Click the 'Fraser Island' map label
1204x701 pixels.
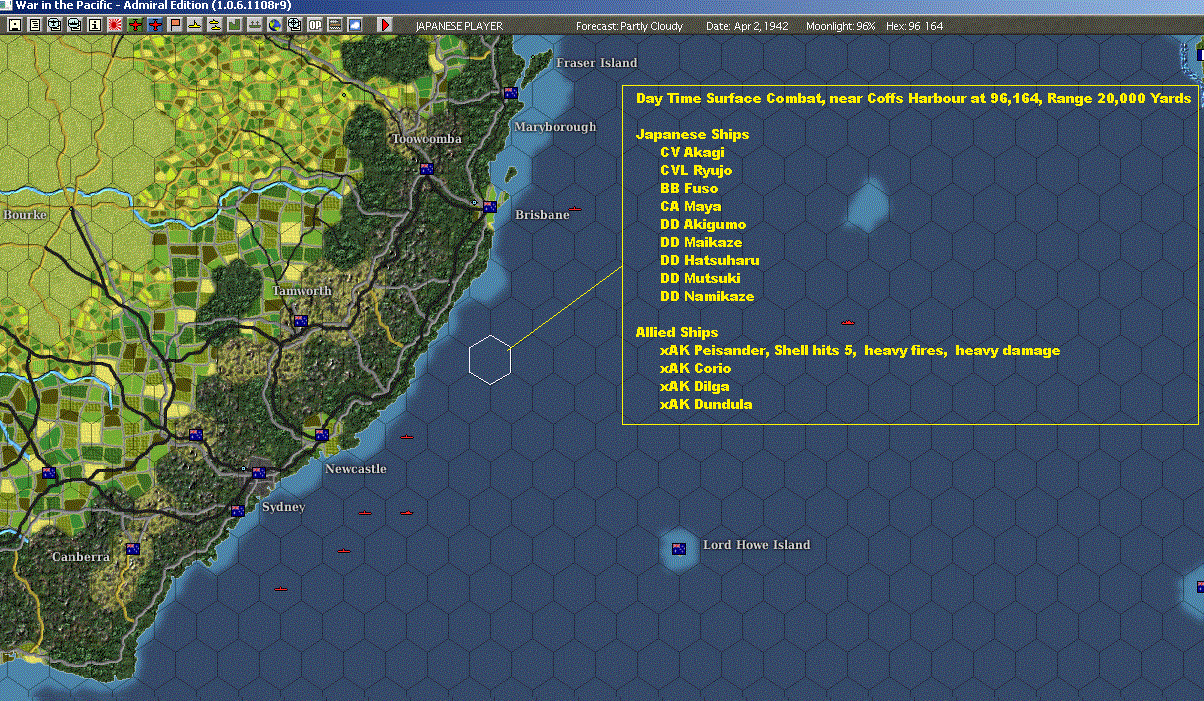click(597, 63)
